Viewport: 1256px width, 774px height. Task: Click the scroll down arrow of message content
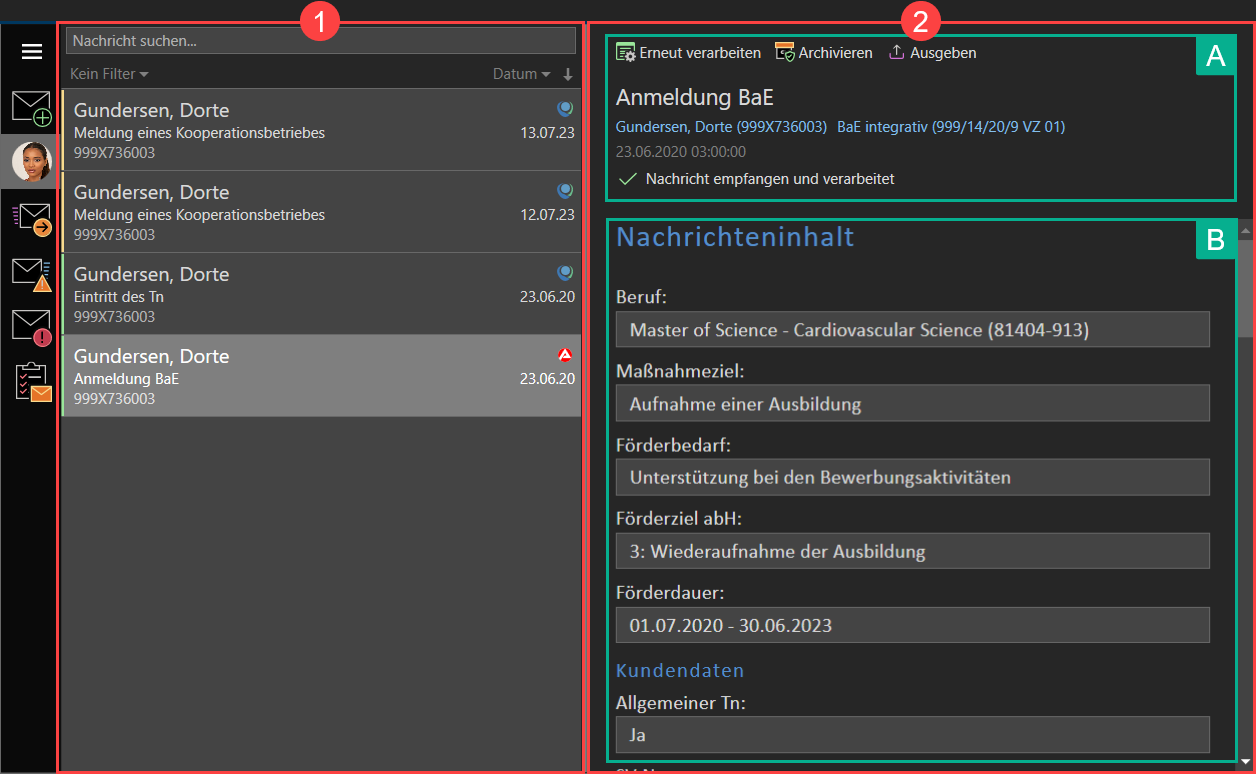1245,760
